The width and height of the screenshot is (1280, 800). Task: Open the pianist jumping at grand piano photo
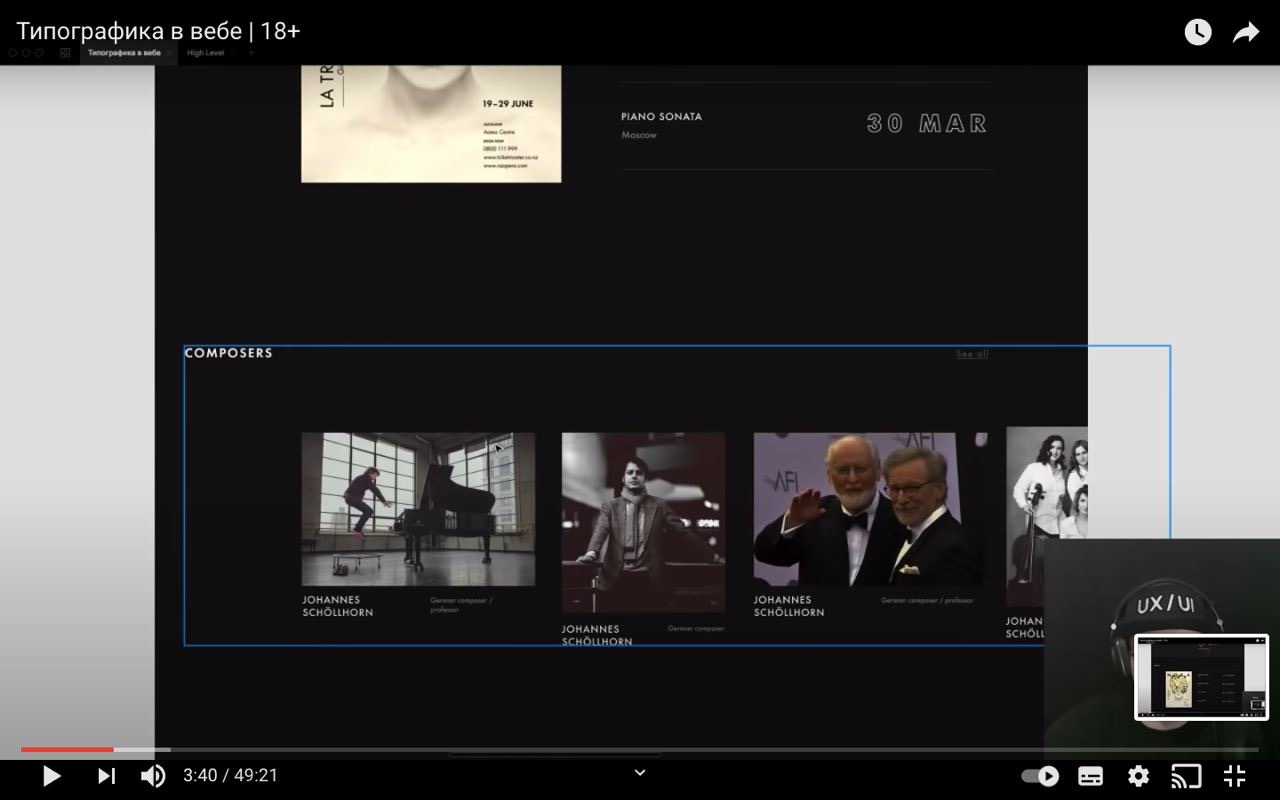tap(418, 509)
